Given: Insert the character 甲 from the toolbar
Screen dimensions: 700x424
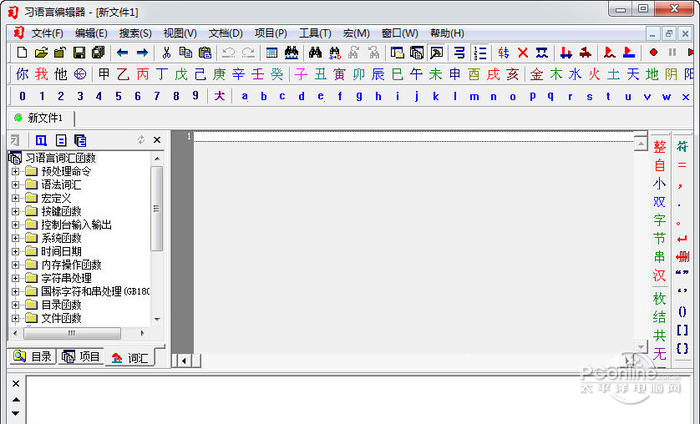Looking at the screenshot, I should pos(104,74).
